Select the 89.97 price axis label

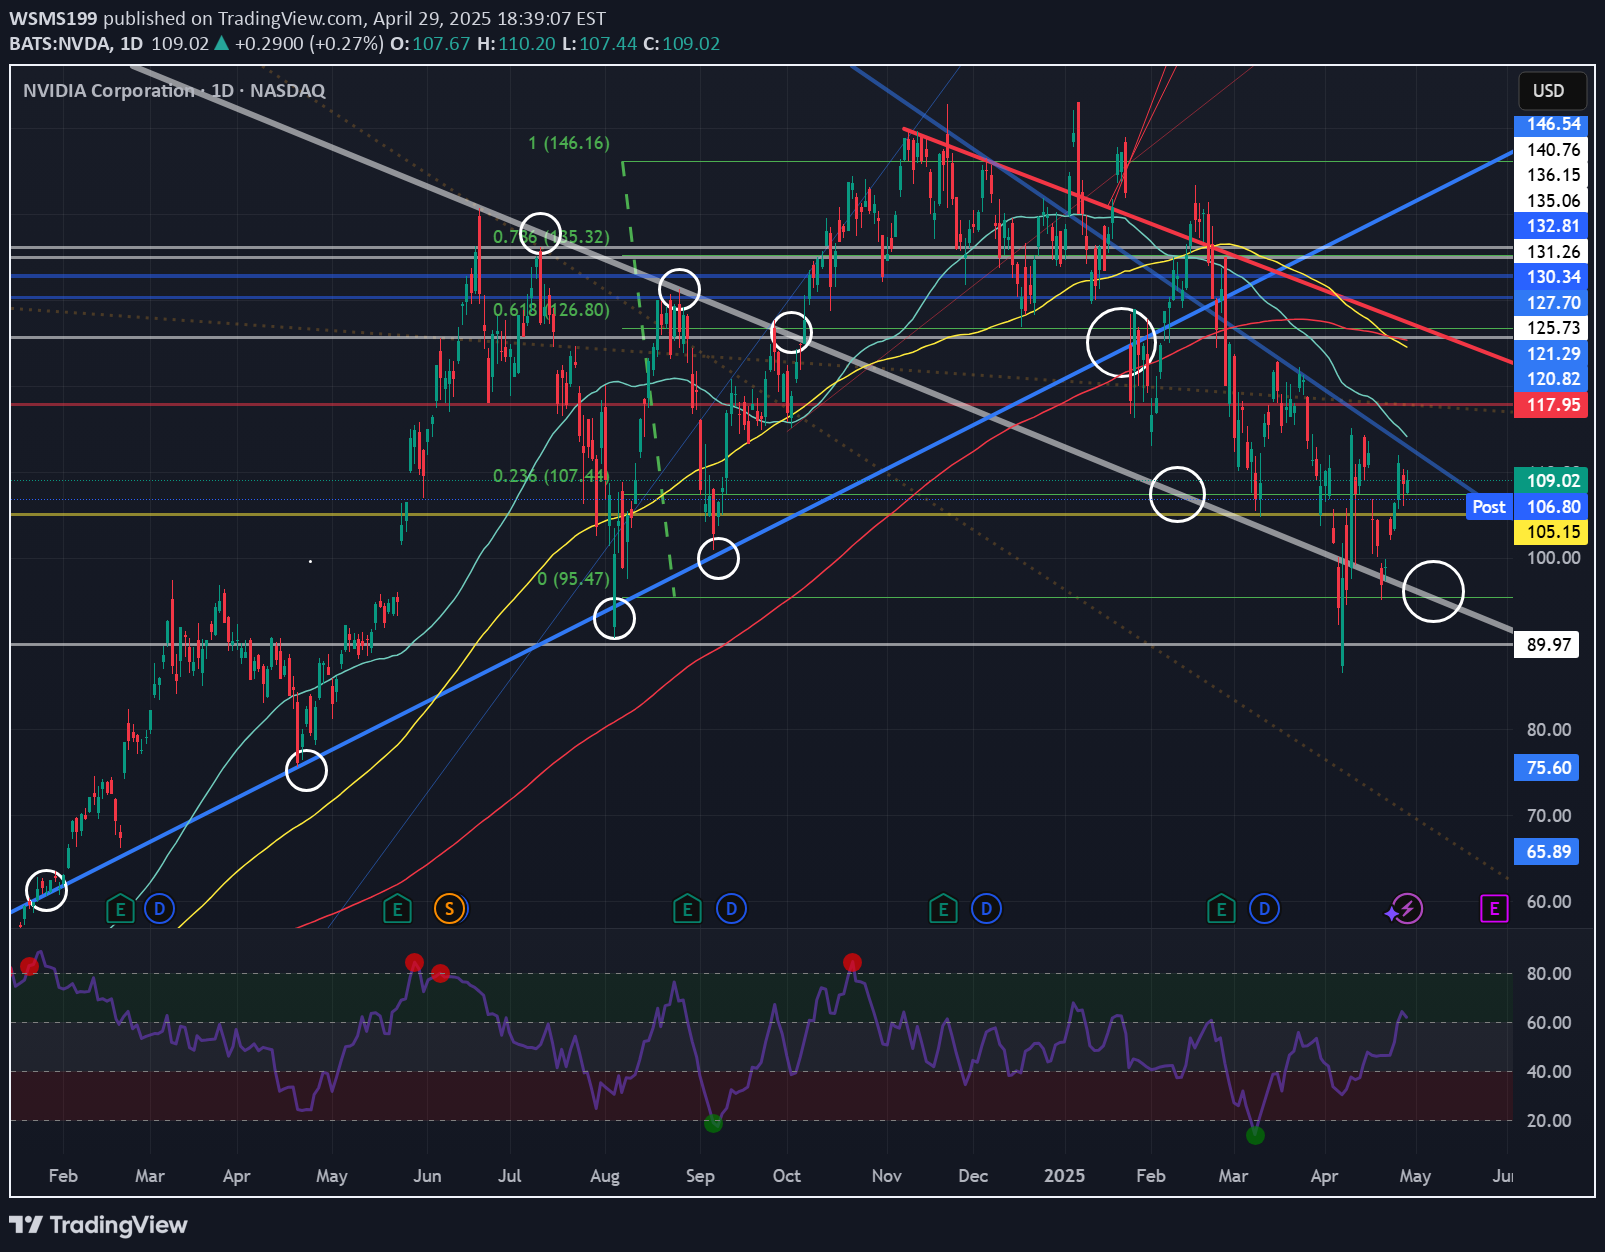click(x=1547, y=645)
